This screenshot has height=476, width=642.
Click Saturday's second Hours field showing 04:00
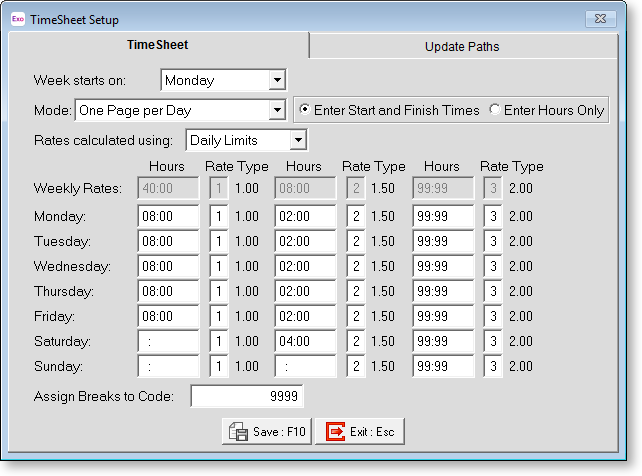[x=305, y=342]
